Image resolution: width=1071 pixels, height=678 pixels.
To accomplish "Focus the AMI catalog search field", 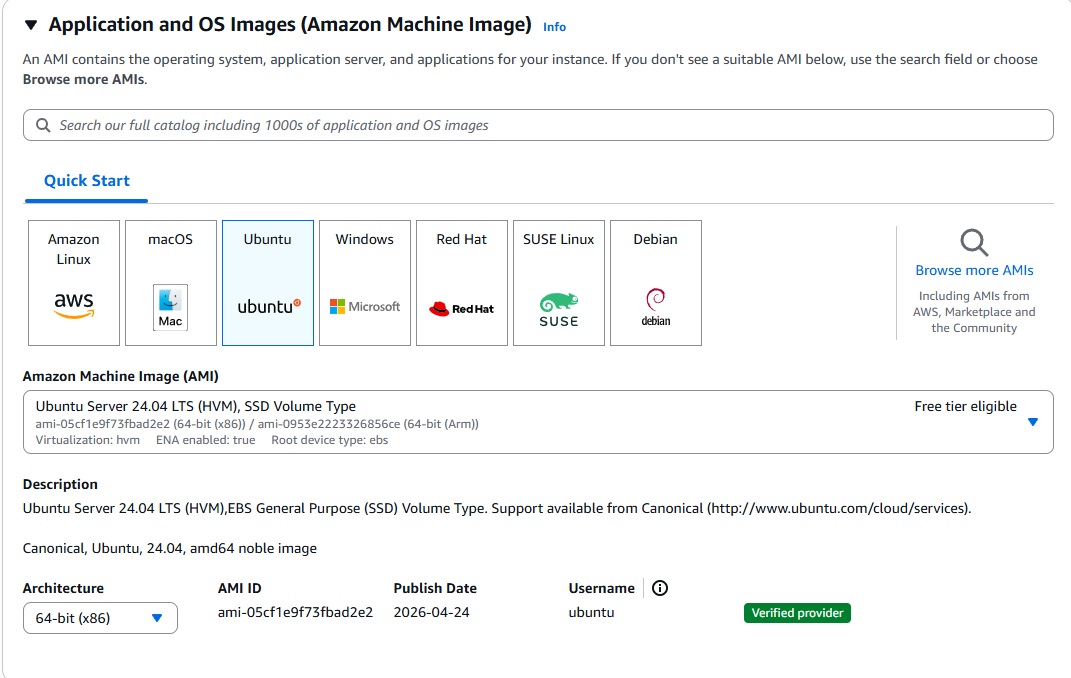I will [x=538, y=126].
